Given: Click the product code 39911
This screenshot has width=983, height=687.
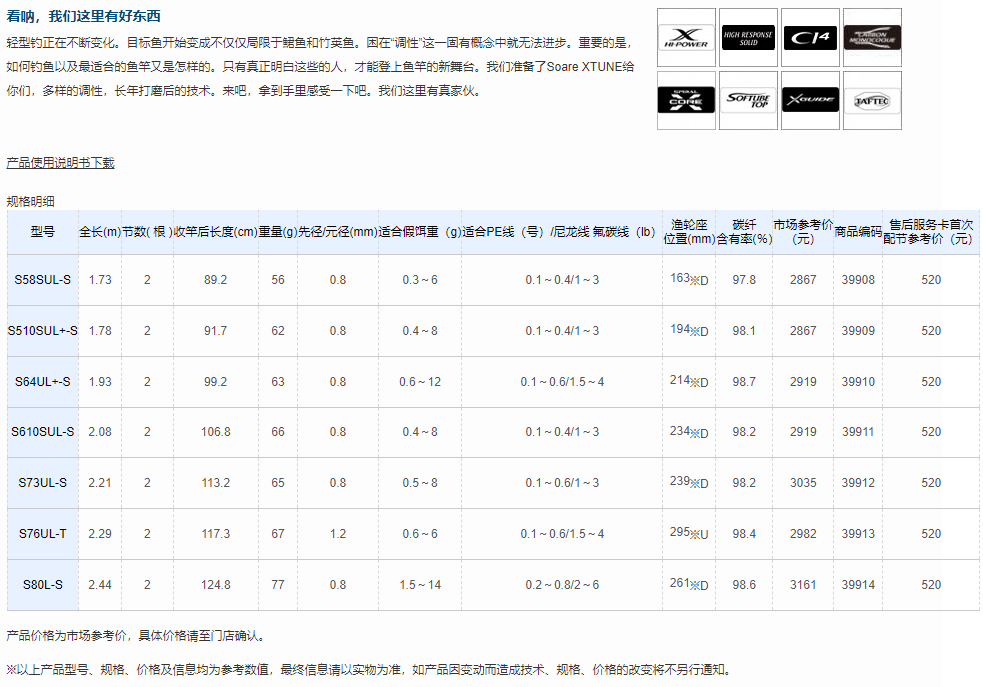Looking at the screenshot, I should coord(858,432).
